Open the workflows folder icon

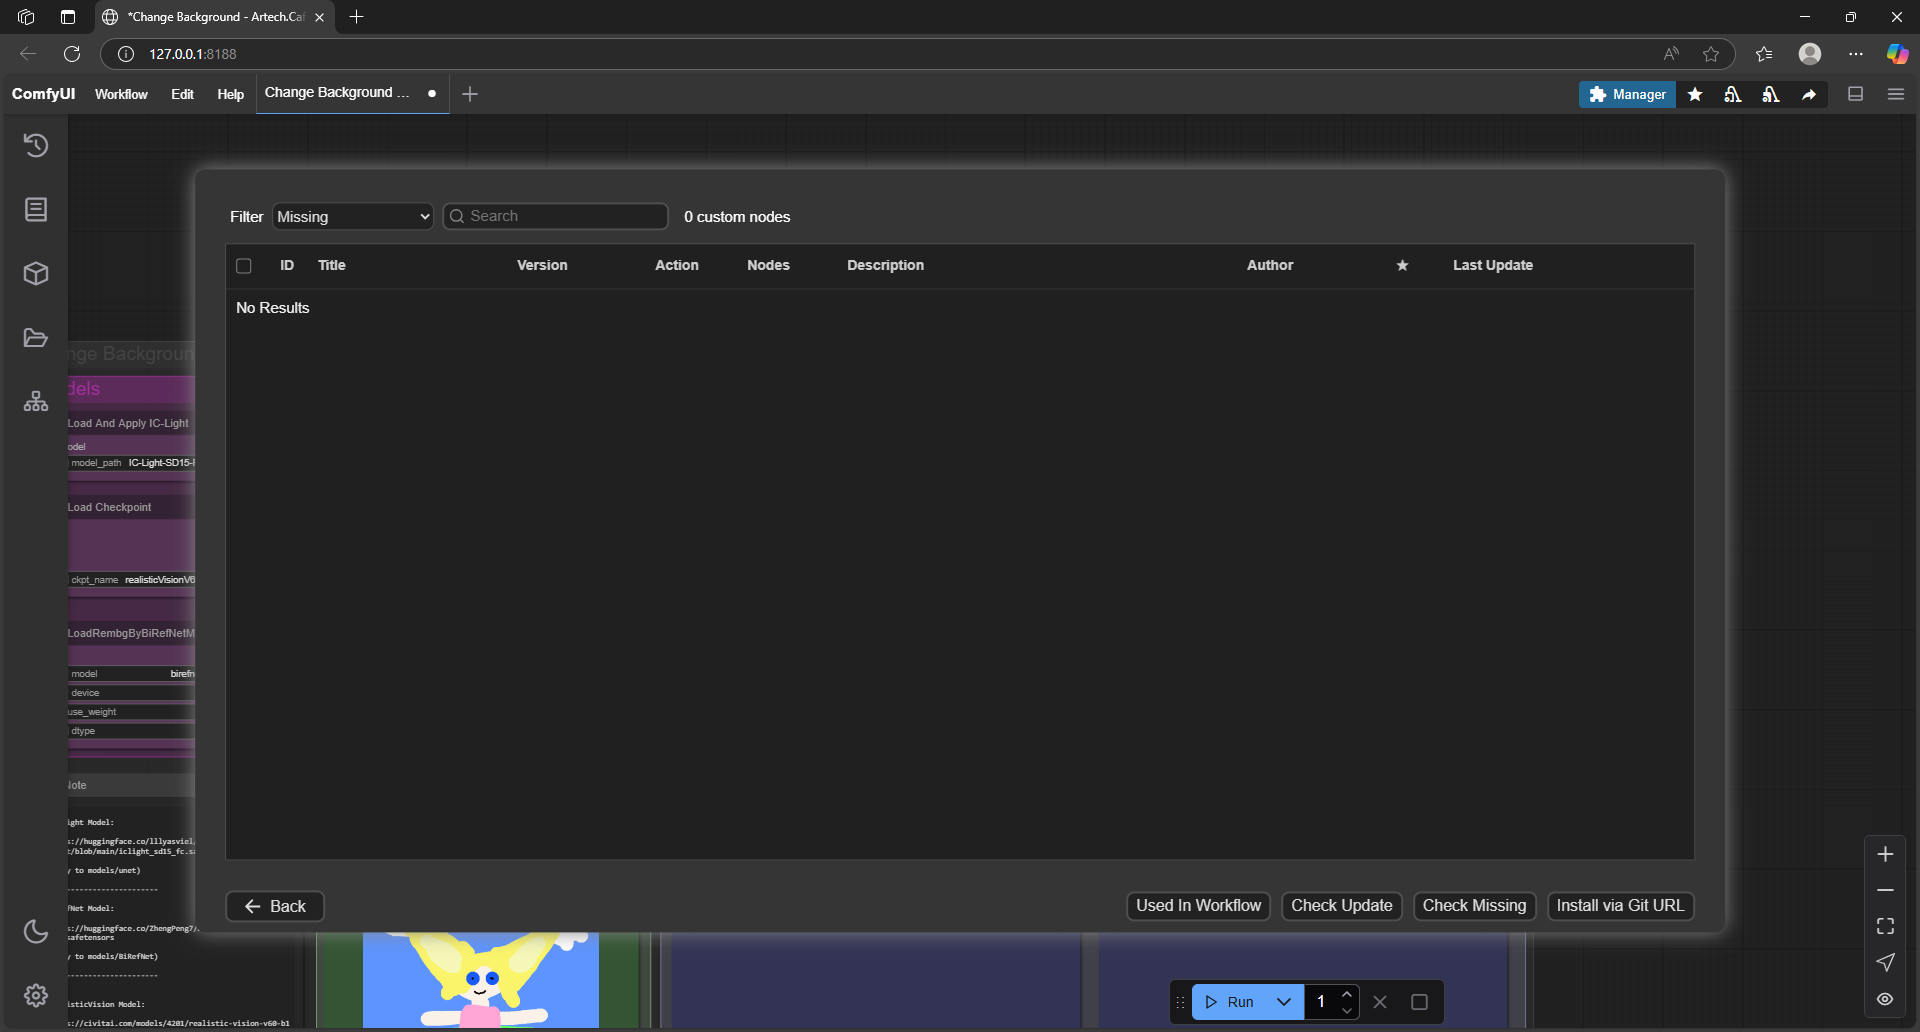pyautogui.click(x=36, y=338)
